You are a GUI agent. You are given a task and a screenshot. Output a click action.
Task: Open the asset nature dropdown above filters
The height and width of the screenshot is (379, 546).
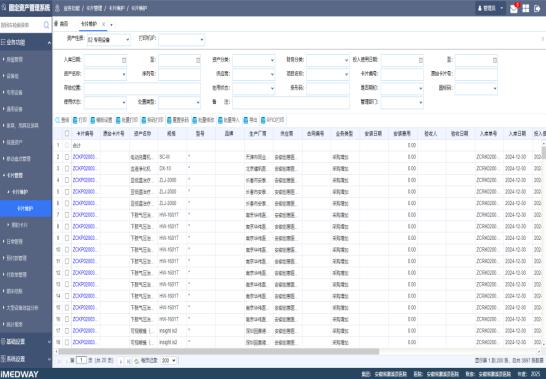coord(109,40)
